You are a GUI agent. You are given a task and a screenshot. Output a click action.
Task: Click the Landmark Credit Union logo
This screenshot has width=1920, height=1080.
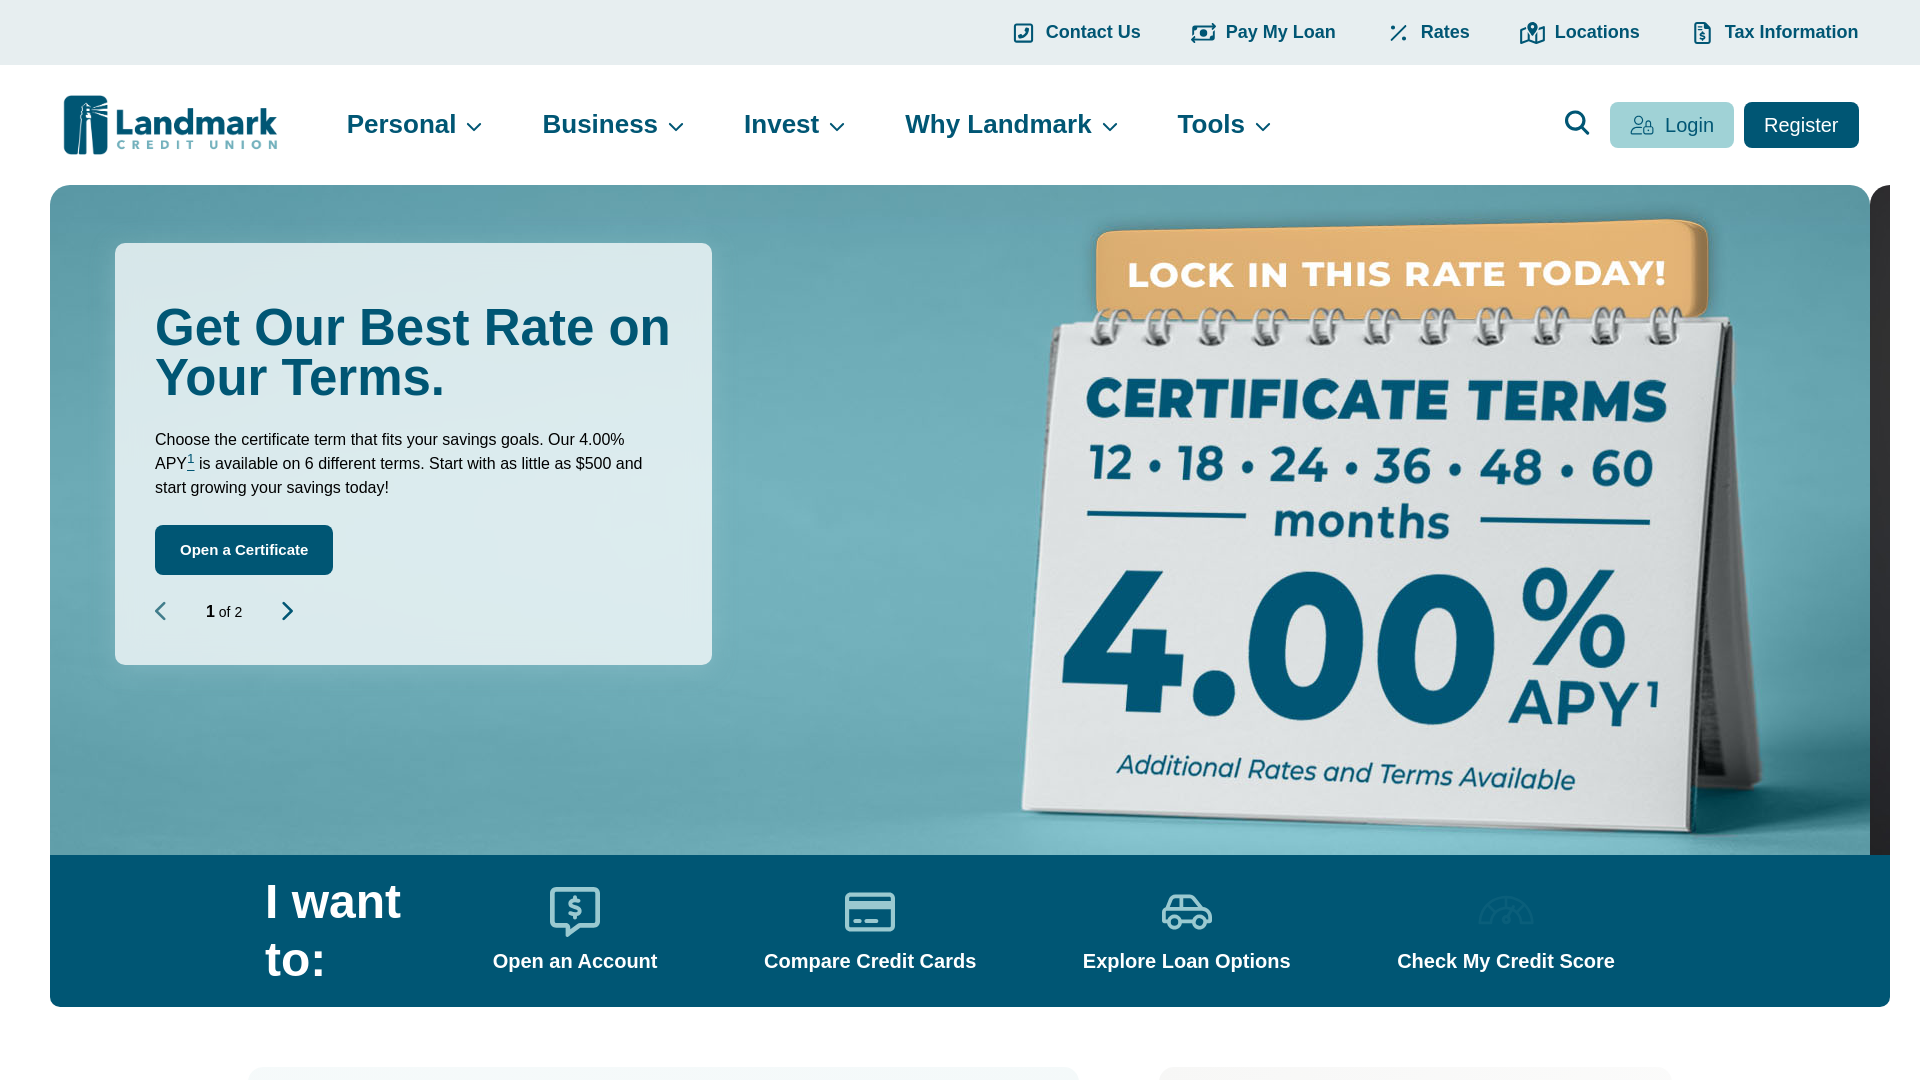170,125
